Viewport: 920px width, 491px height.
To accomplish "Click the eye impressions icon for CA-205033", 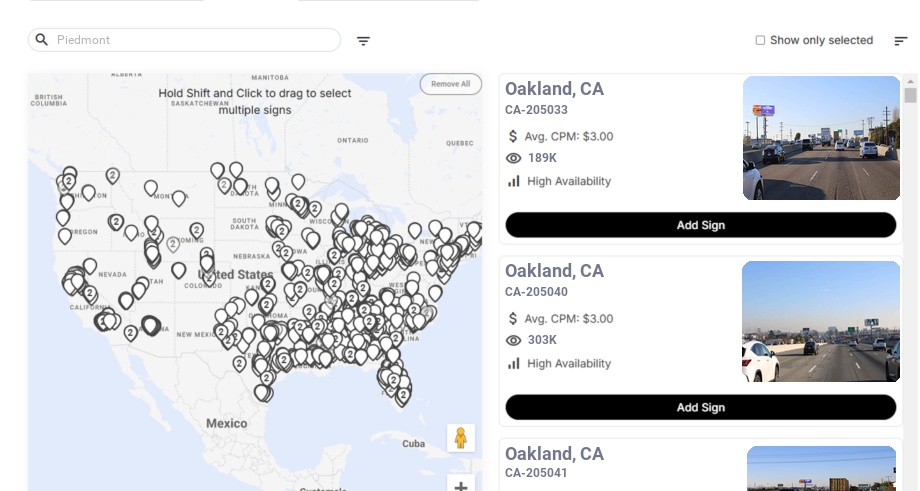I will (x=514, y=158).
